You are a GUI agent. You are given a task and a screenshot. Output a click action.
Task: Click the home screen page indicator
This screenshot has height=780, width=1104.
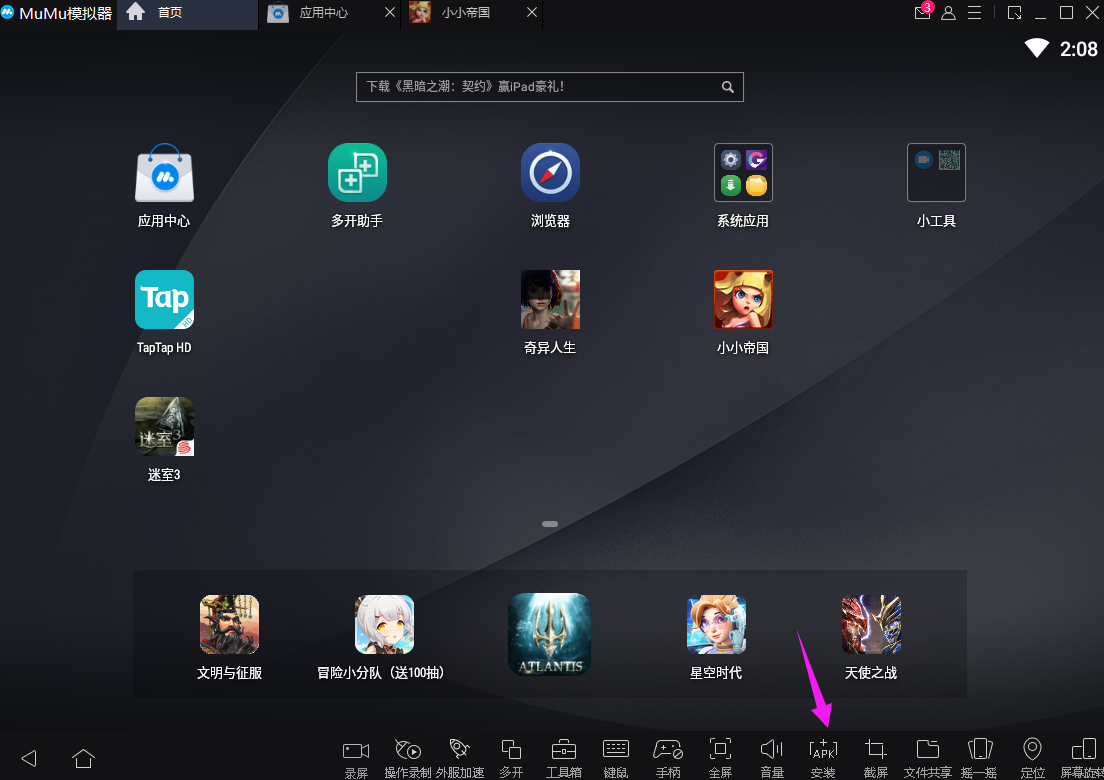tap(550, 524)
